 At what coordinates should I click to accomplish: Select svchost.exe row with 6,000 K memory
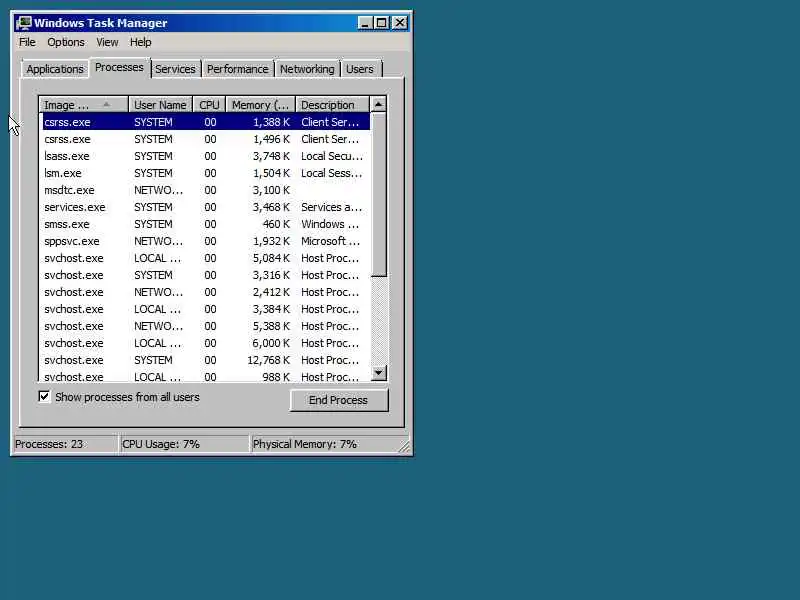[x=206, y=343]
